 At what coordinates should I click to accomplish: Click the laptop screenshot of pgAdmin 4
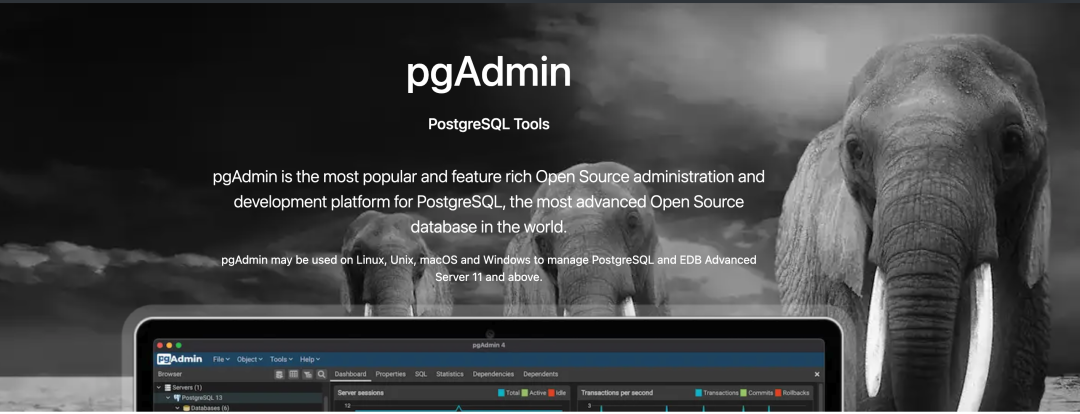coord(489,365)
